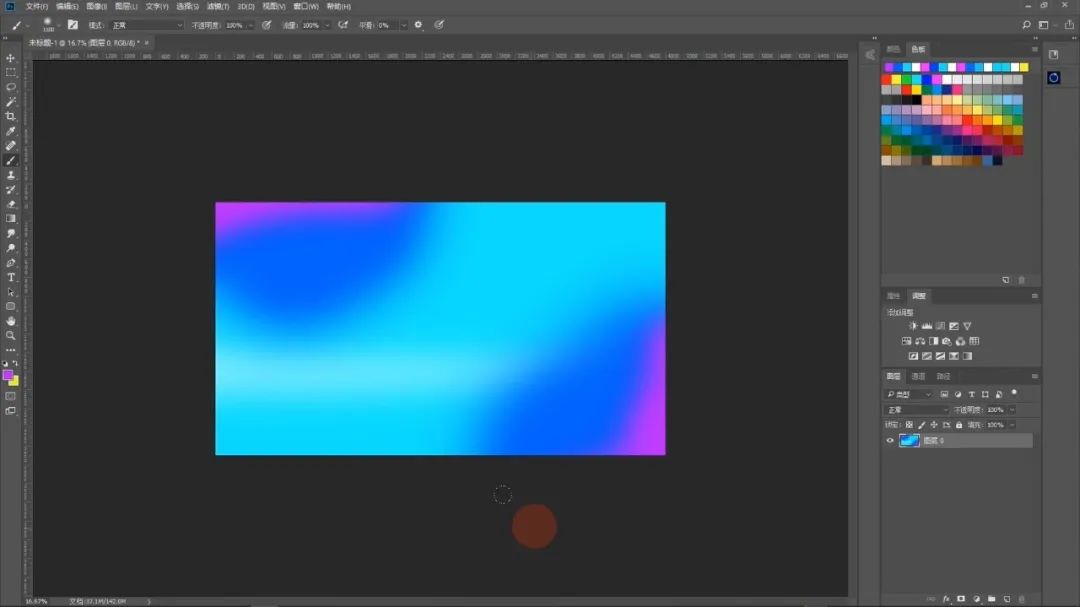The height and width of the screenshot is (607, 1080).
Task: Select the History Brush tool
Action: (x=10, y=189)
